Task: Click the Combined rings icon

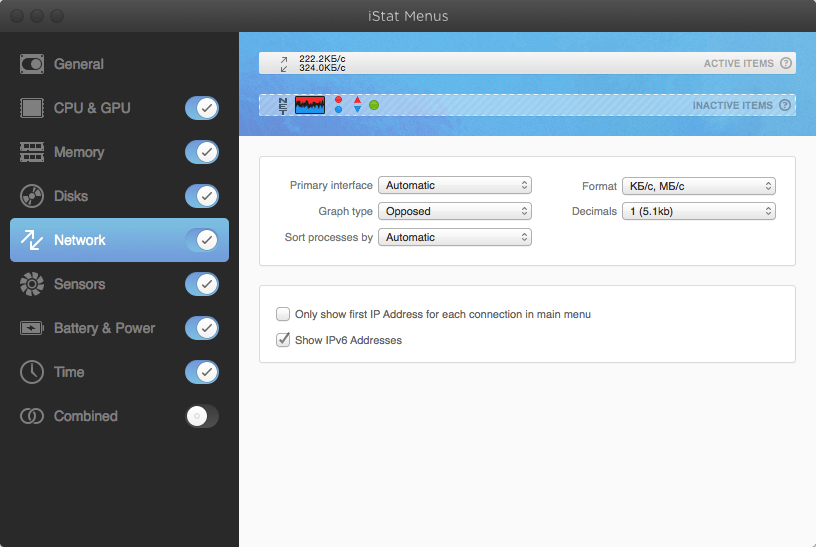Action: coord(32,416)
